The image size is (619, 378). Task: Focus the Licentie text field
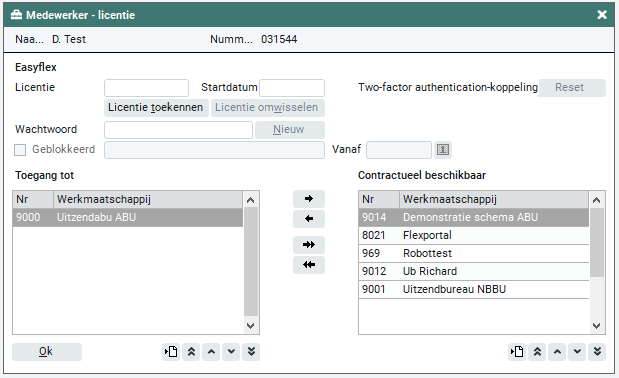tap(146, 88)
